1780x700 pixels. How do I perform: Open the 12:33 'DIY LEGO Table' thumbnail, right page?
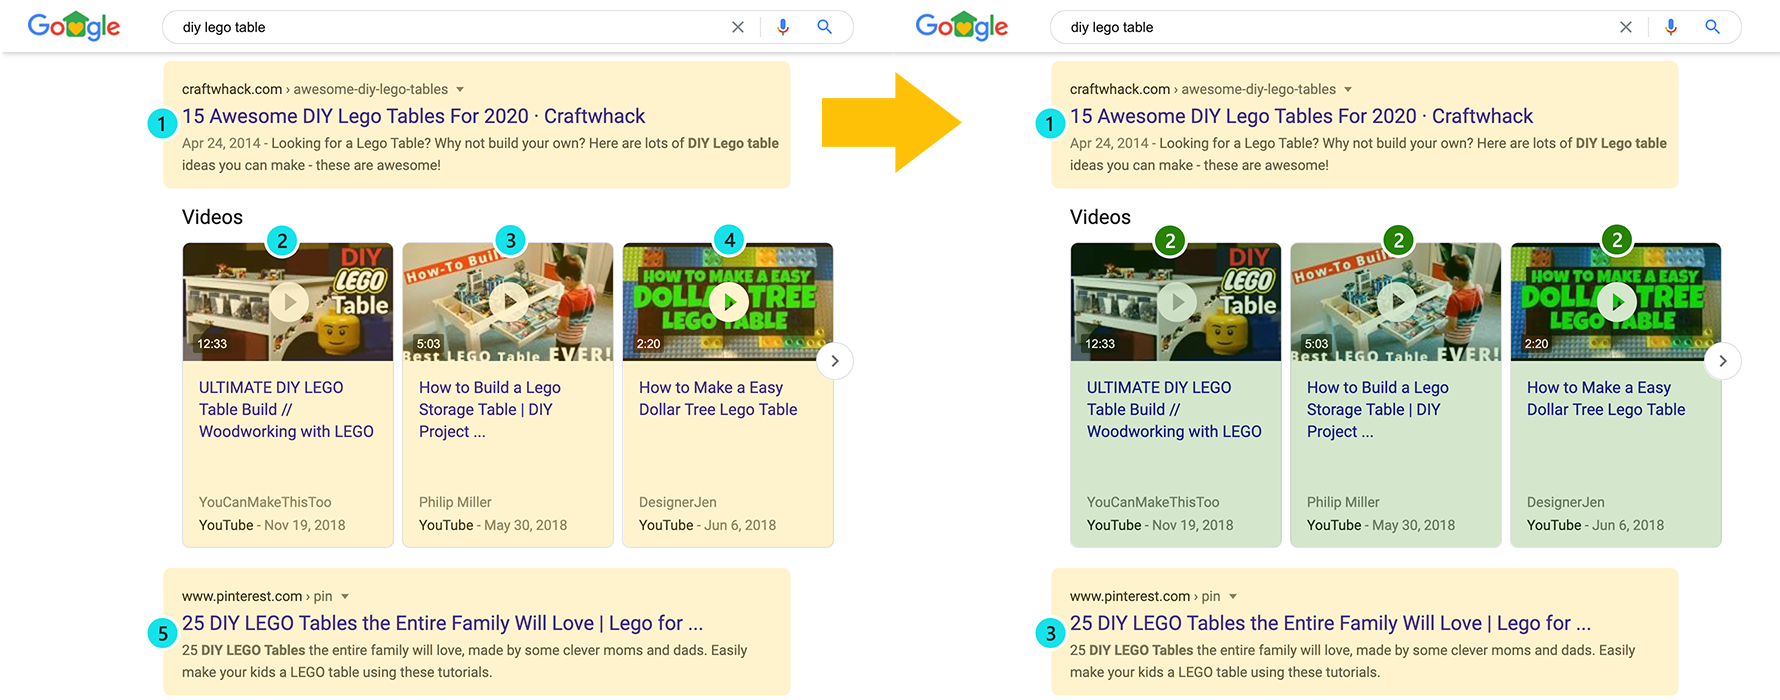pos(1176,302)
